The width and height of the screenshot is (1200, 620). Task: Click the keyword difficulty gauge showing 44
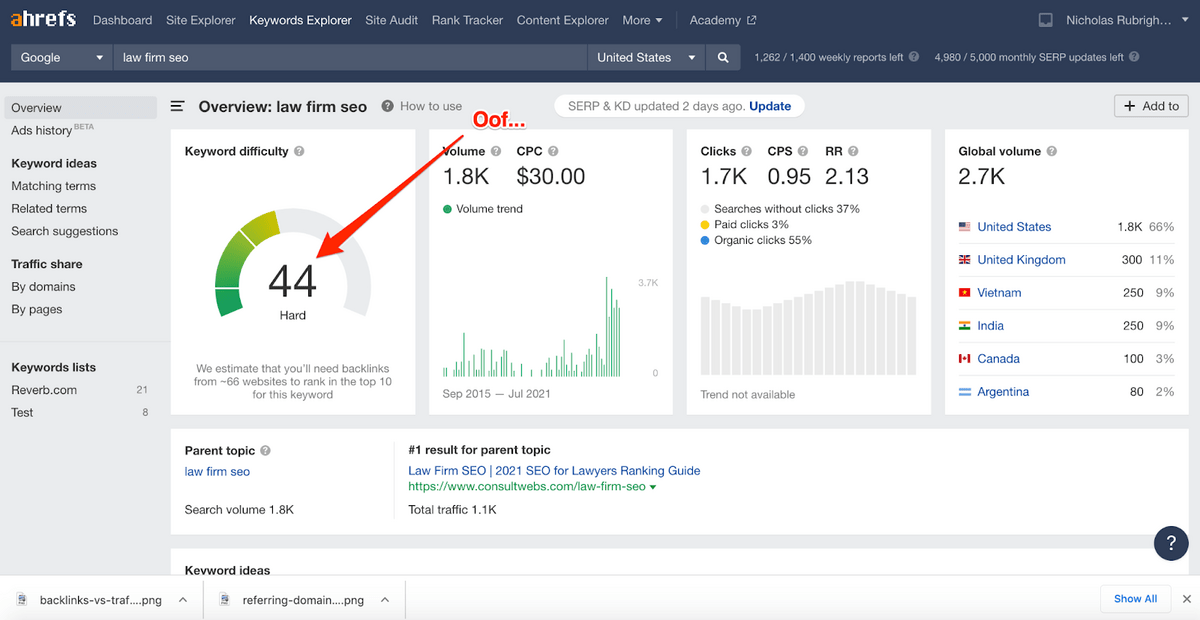point(292,280)
